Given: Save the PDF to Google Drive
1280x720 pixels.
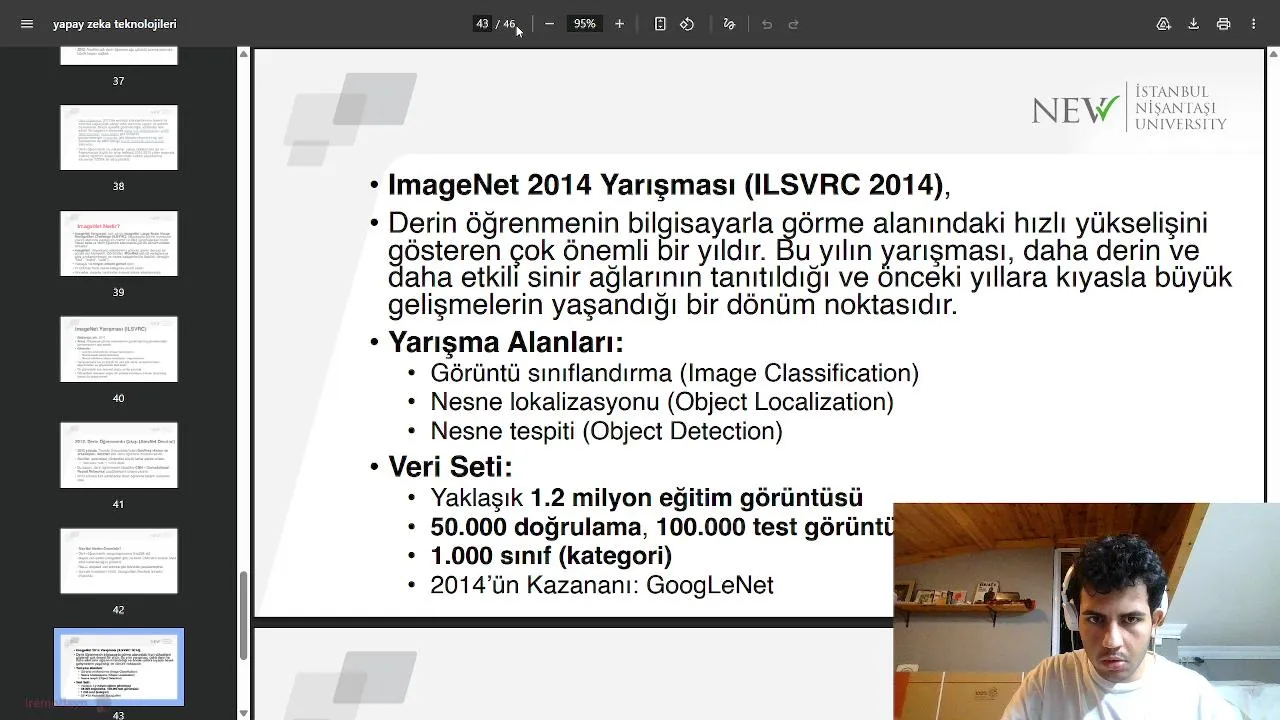Looking at the screenshot, I should pyautogui.click(x=1163, y=24).
